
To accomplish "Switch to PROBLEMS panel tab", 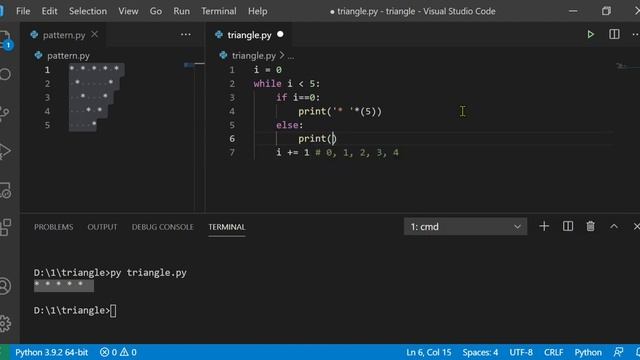I will tap(53, 227).
